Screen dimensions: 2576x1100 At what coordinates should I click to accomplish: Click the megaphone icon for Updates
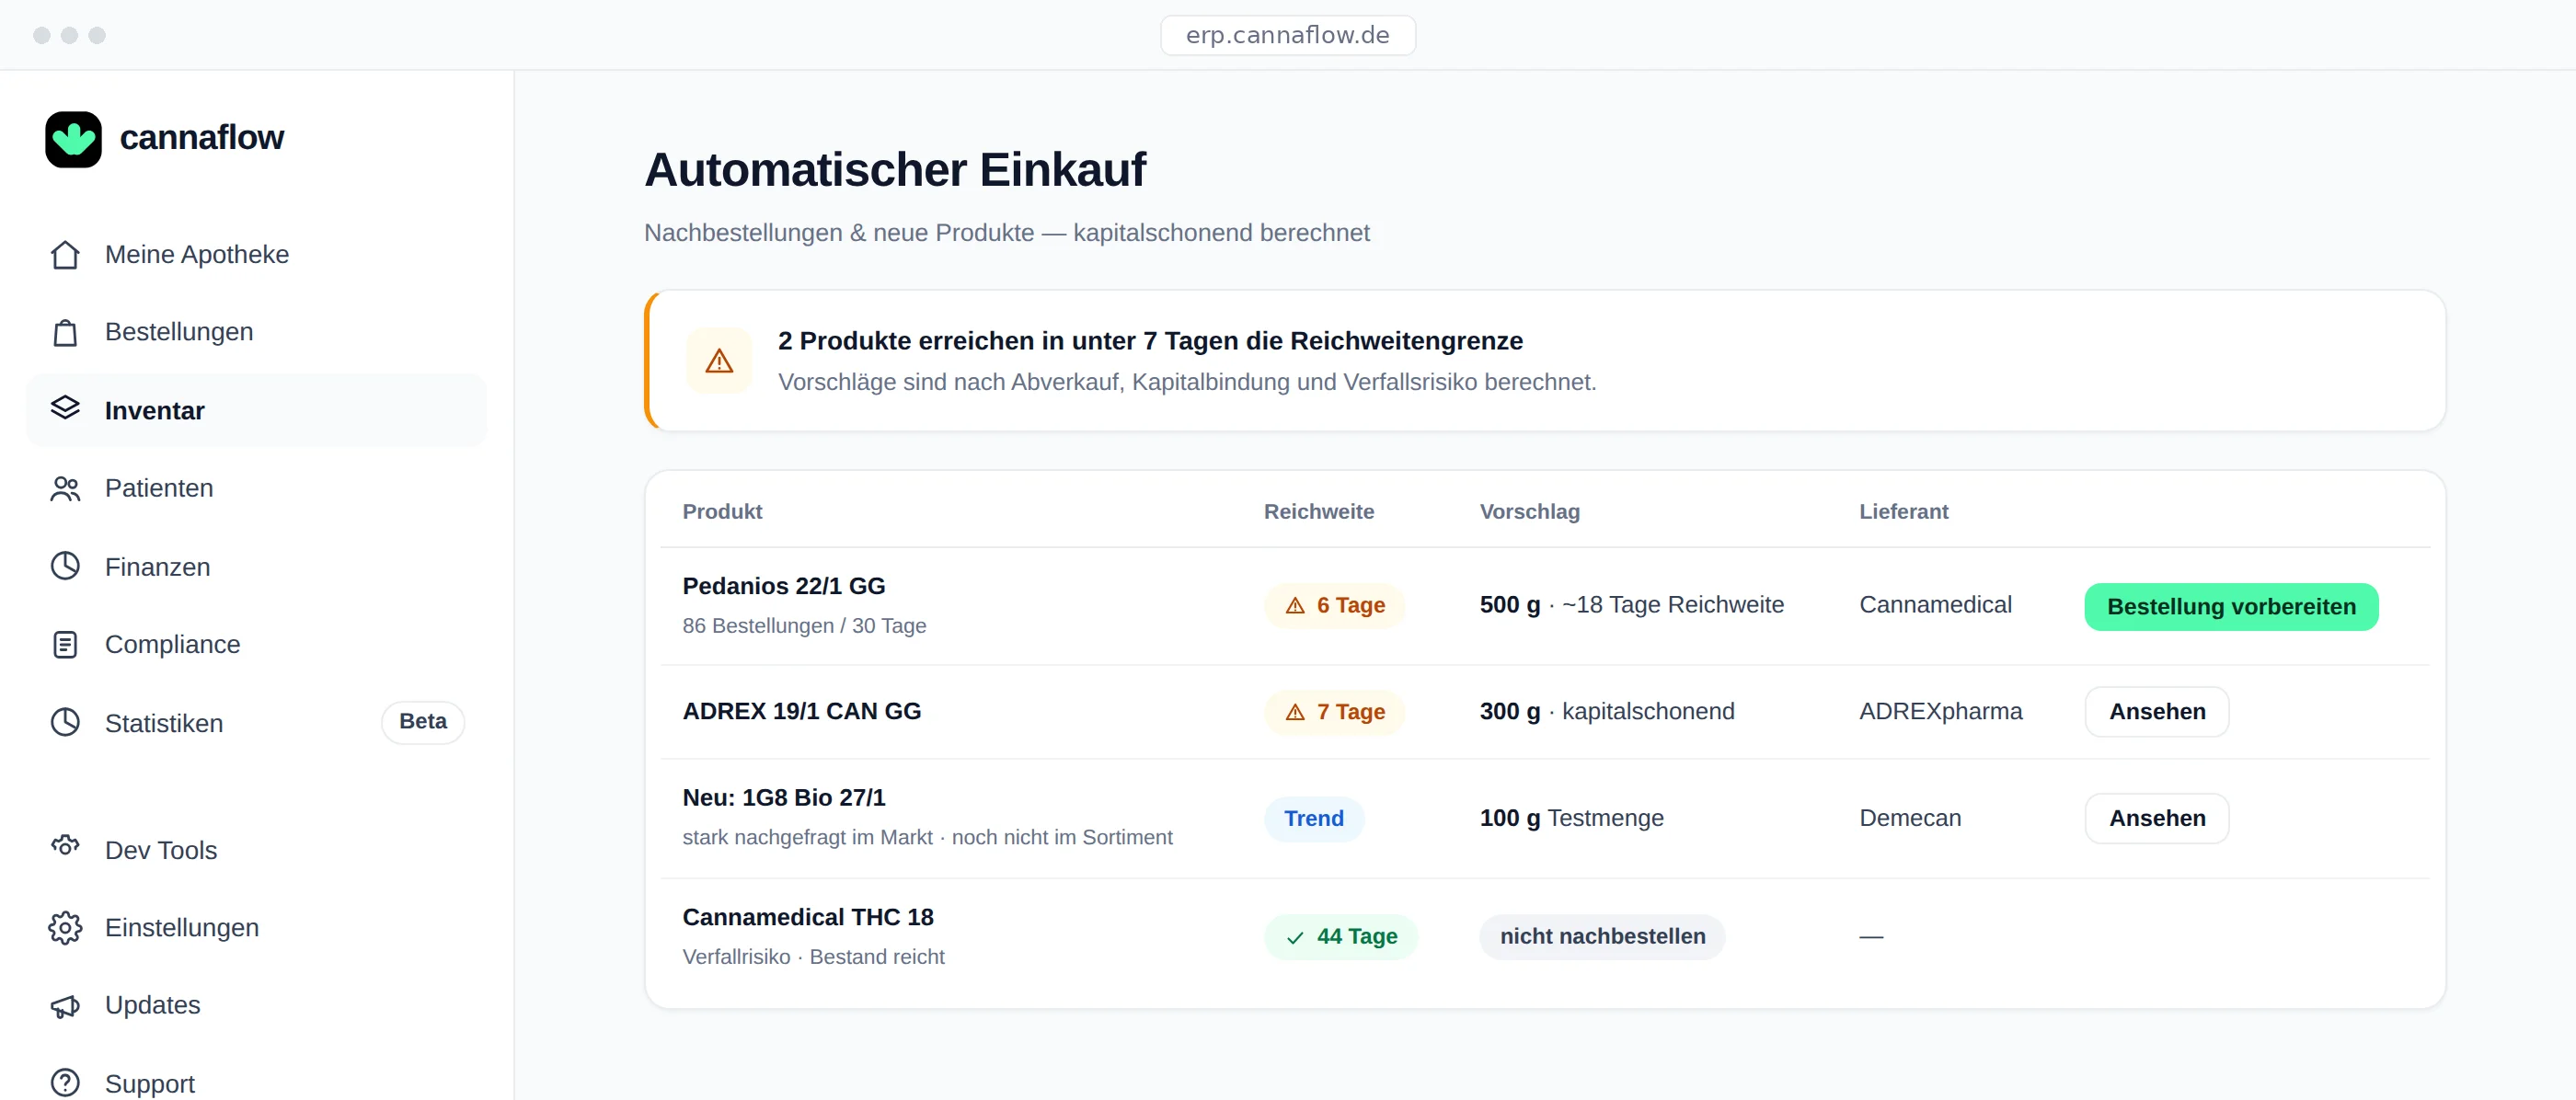pos(65,1006)
